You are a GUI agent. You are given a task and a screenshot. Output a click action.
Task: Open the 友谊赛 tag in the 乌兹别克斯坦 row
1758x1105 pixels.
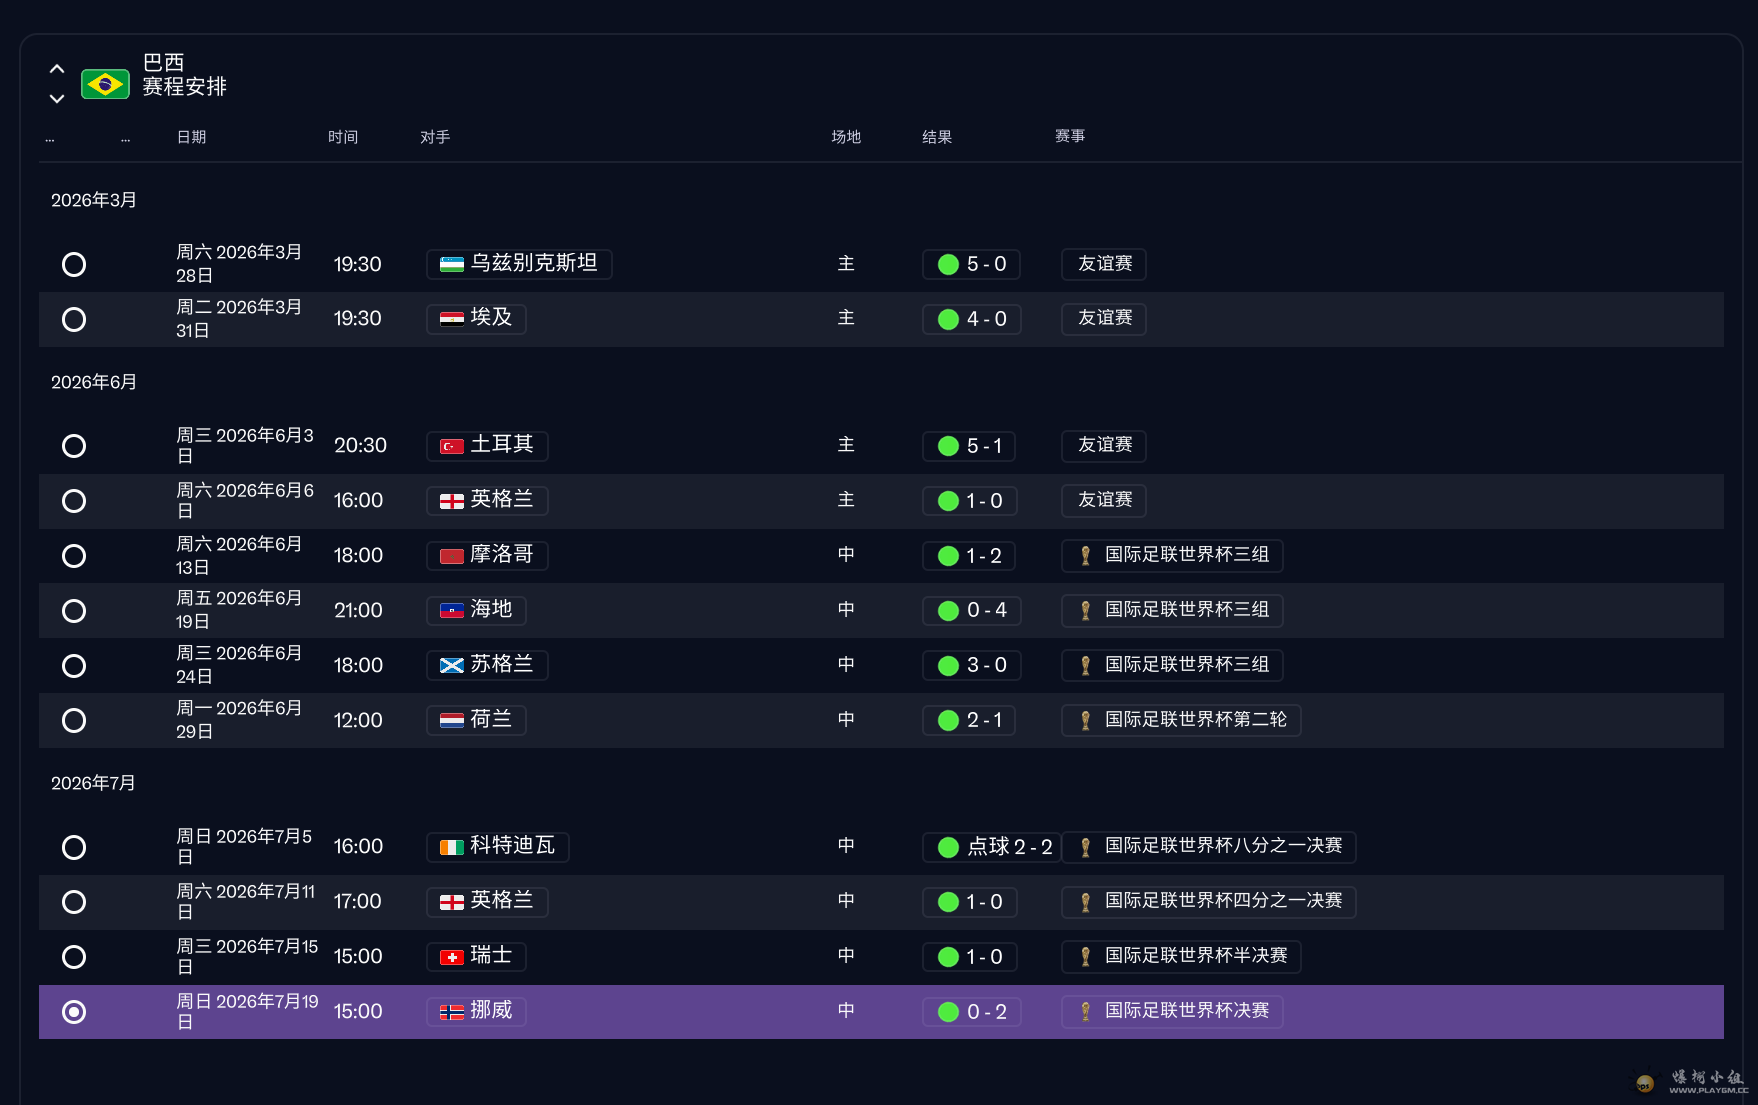(x=1104, y=264)
